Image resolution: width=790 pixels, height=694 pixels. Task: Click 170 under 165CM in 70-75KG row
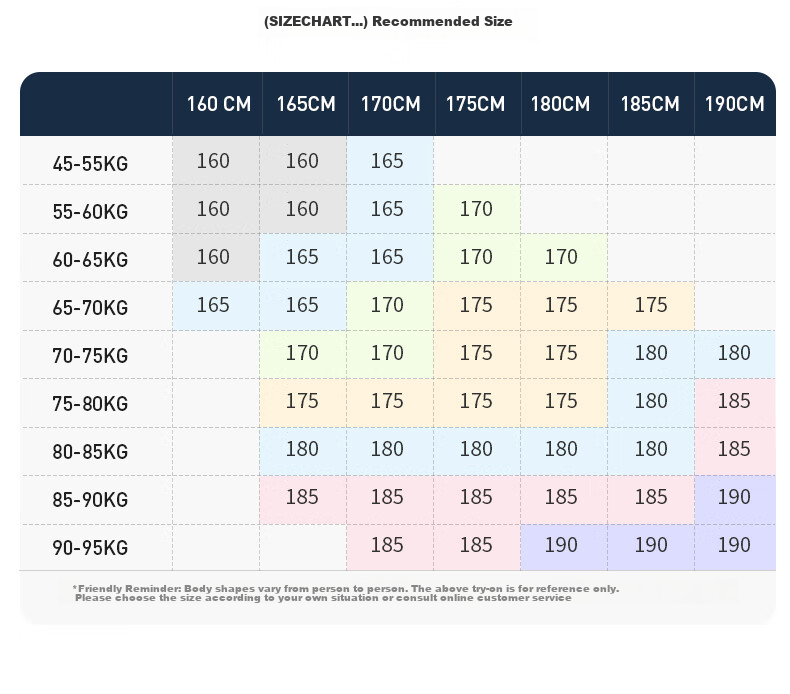(x=302, y=353)
